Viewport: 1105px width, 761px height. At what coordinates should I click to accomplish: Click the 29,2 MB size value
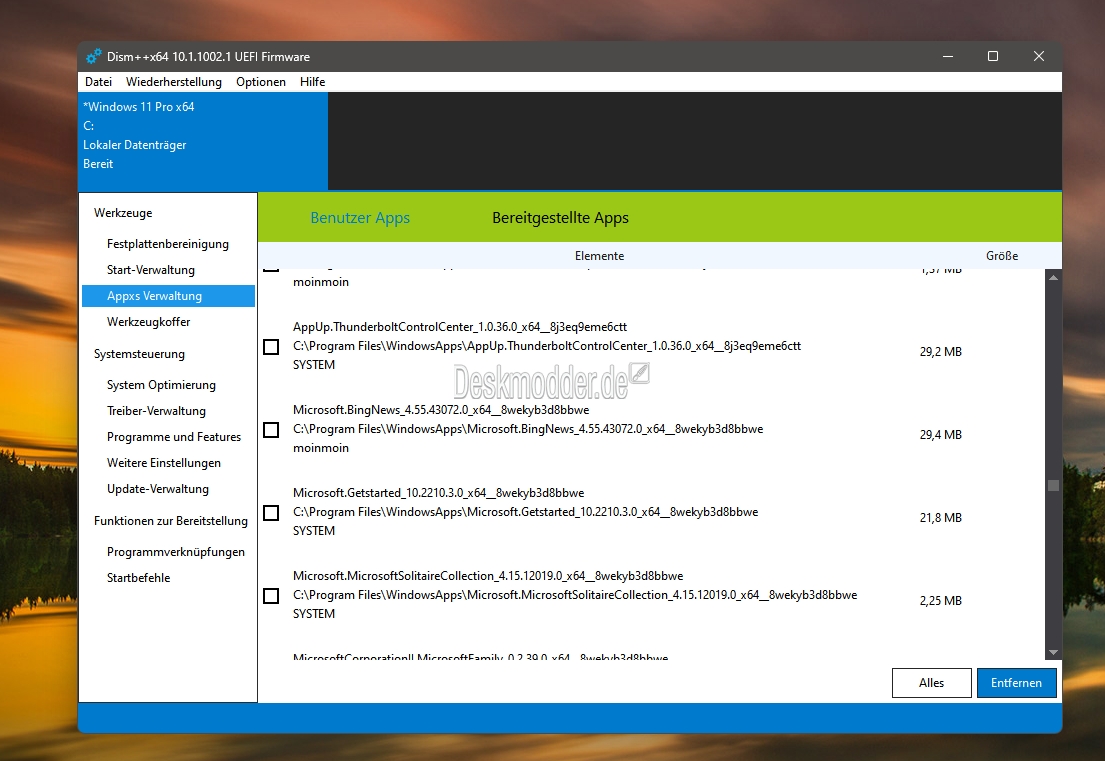pyautogui.click(x=941, y=352)
